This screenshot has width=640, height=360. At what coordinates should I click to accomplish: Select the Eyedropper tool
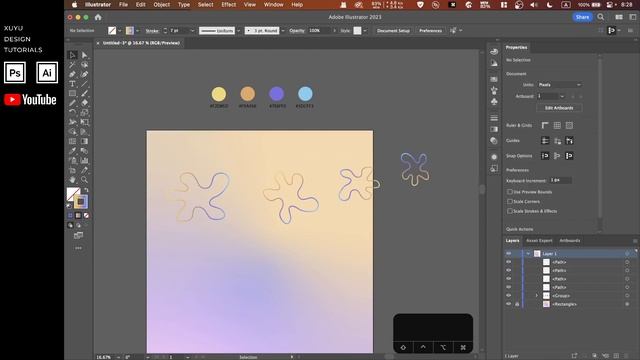(72, 151)
